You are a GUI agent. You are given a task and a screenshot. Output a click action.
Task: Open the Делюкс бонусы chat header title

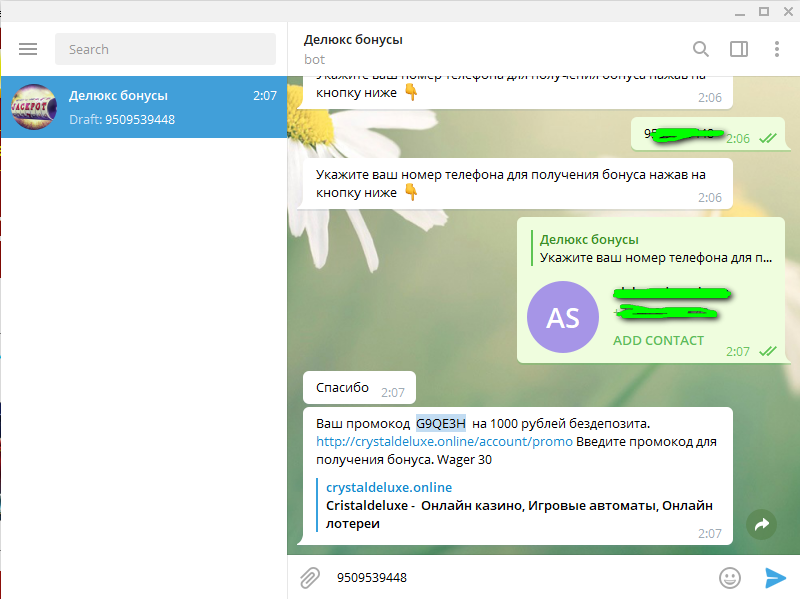click(353, 40)
